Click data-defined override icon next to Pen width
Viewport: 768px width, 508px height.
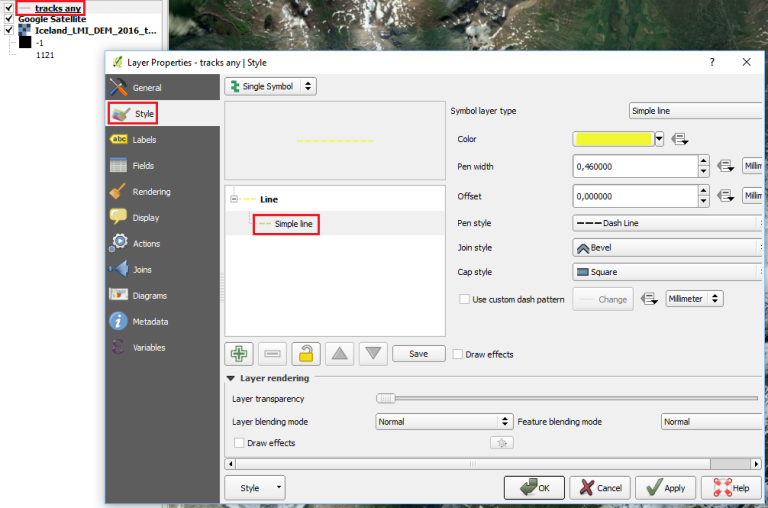tap(726, 166)
